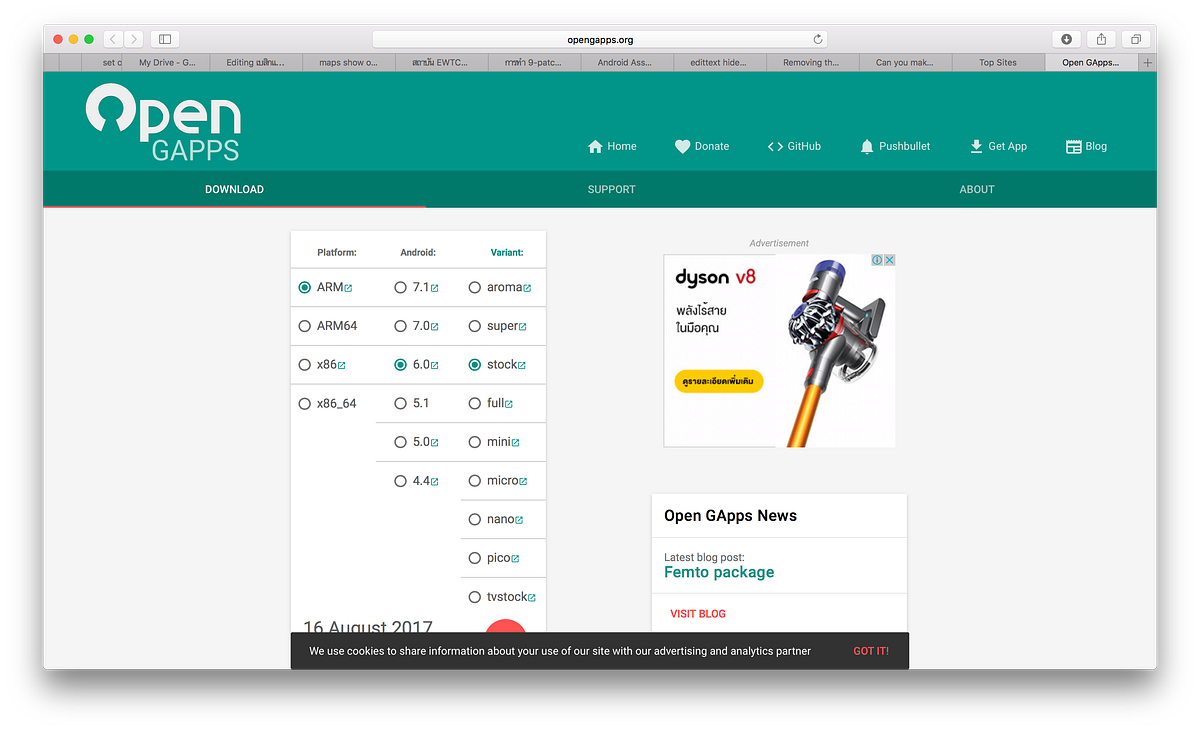
Task: Pick the pico variant
Action: pos(475,557)
